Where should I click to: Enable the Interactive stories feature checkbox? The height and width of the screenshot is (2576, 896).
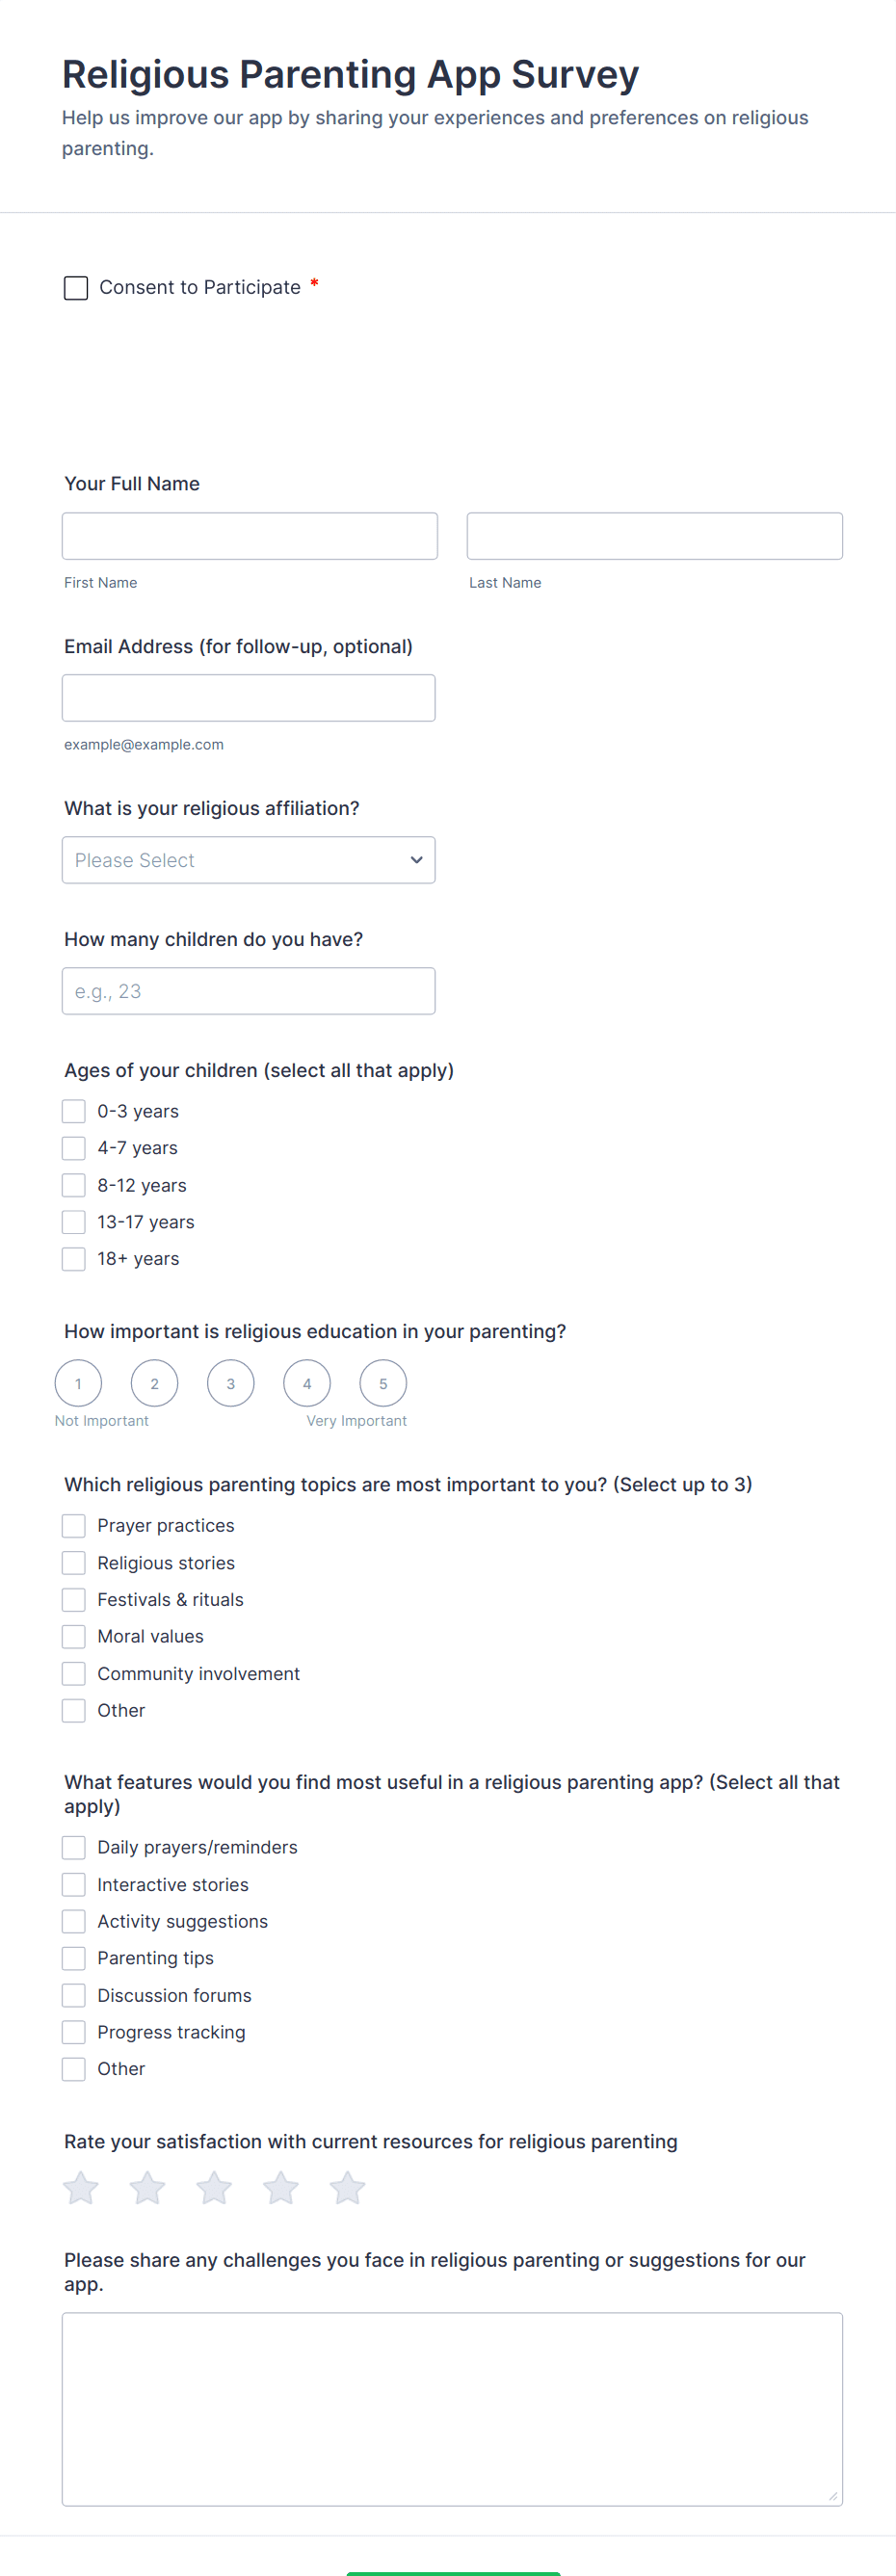point(74,1884)
